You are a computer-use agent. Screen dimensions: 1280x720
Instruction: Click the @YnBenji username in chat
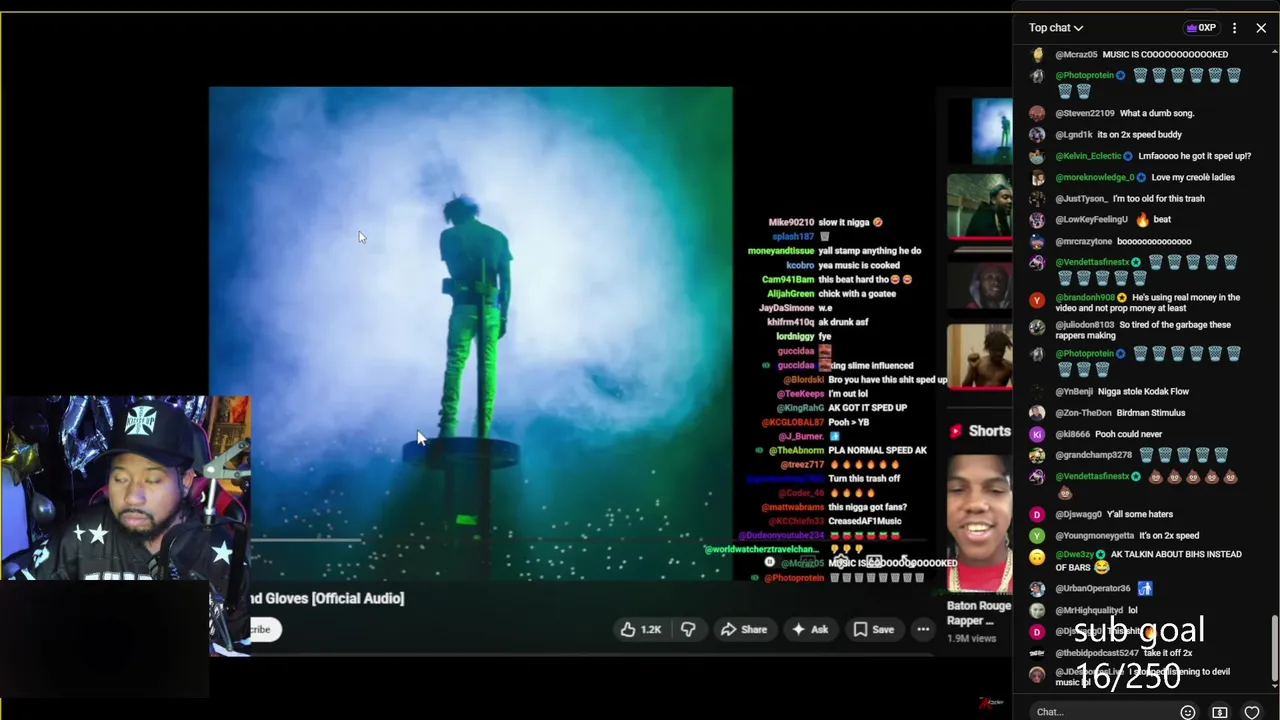point(1072,391)
